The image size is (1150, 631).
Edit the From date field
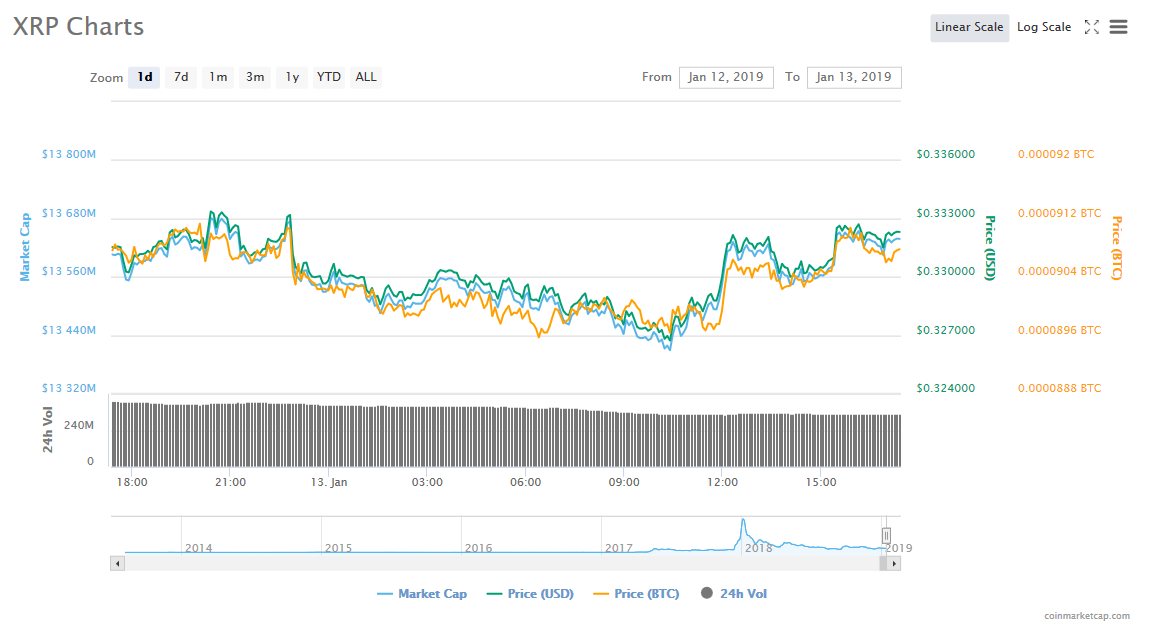pyautogui.click(x=726, y=77)
